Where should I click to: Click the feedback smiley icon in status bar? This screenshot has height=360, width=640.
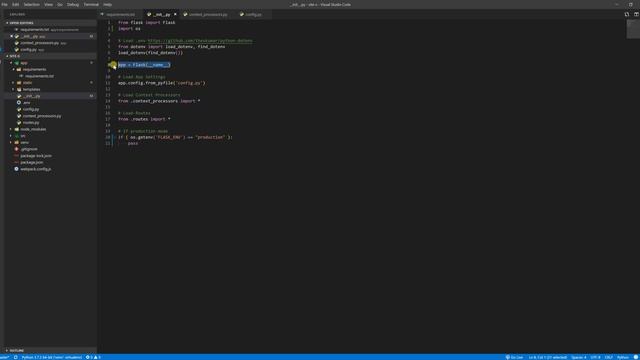pos(636,357)
